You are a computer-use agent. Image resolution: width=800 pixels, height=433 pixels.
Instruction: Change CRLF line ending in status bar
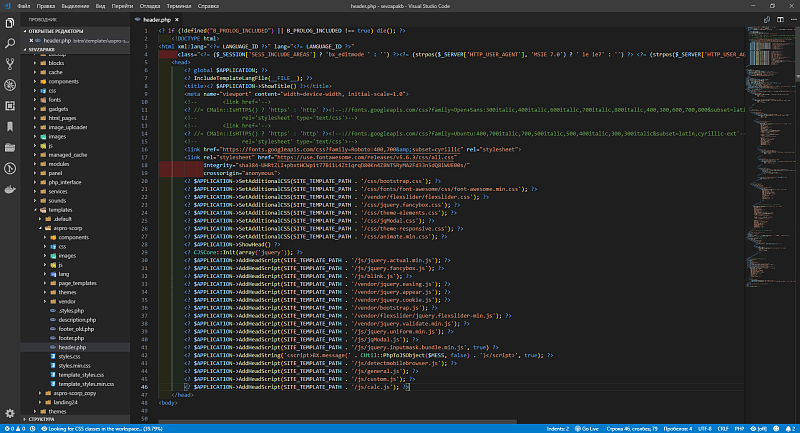pos(723,429)
